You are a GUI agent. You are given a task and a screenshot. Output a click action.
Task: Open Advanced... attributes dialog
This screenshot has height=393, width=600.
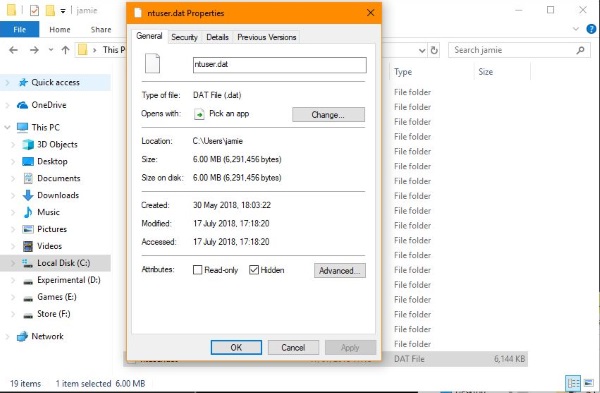point(340,271)
